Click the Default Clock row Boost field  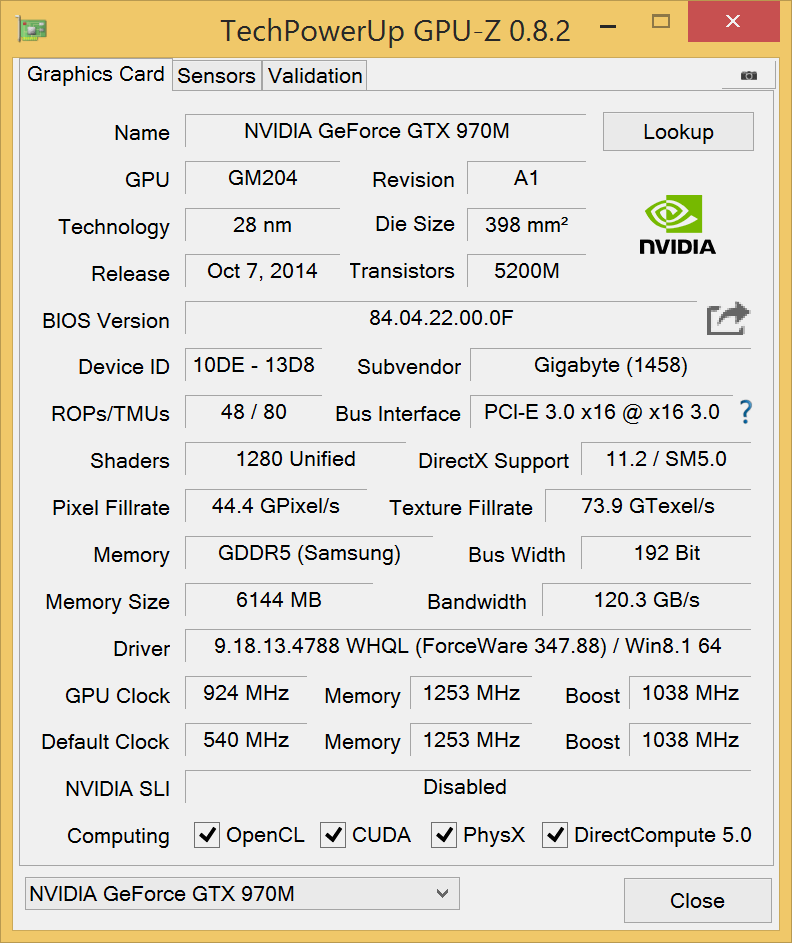(690, 740)
